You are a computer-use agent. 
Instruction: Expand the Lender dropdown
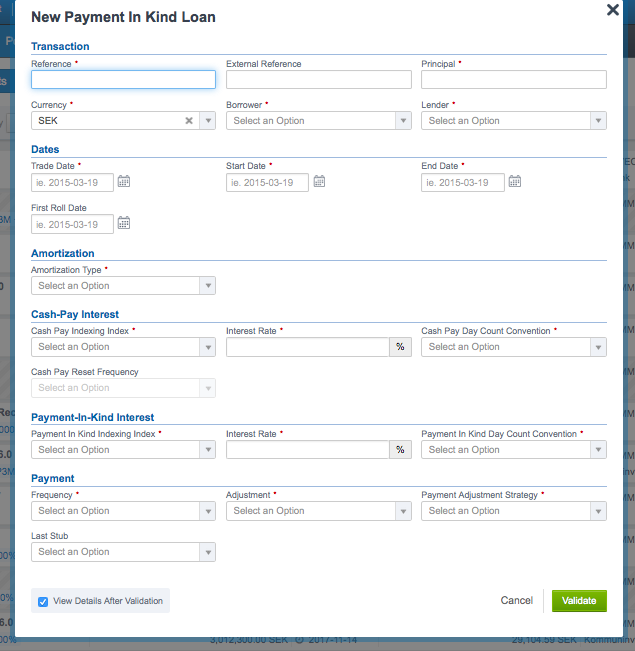513,121
